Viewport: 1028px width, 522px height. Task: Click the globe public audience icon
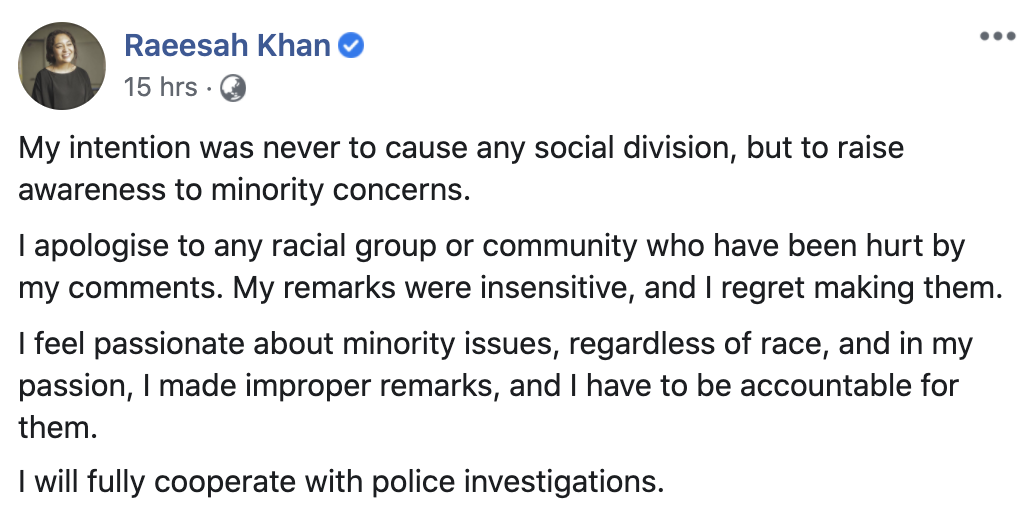pos(233,89)
